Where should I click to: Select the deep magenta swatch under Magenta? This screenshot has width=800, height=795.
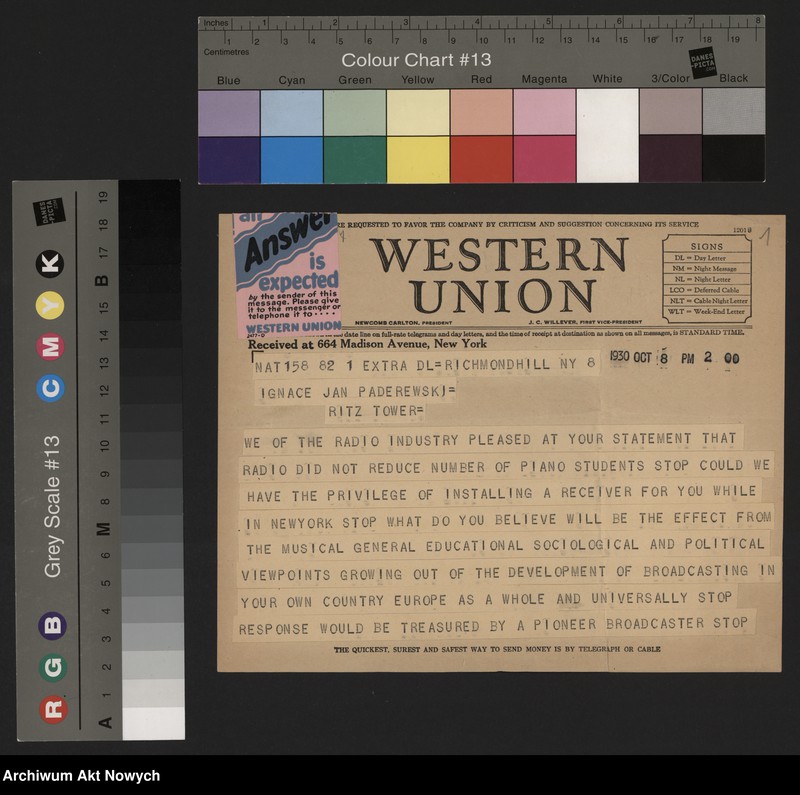pos(544,159)
